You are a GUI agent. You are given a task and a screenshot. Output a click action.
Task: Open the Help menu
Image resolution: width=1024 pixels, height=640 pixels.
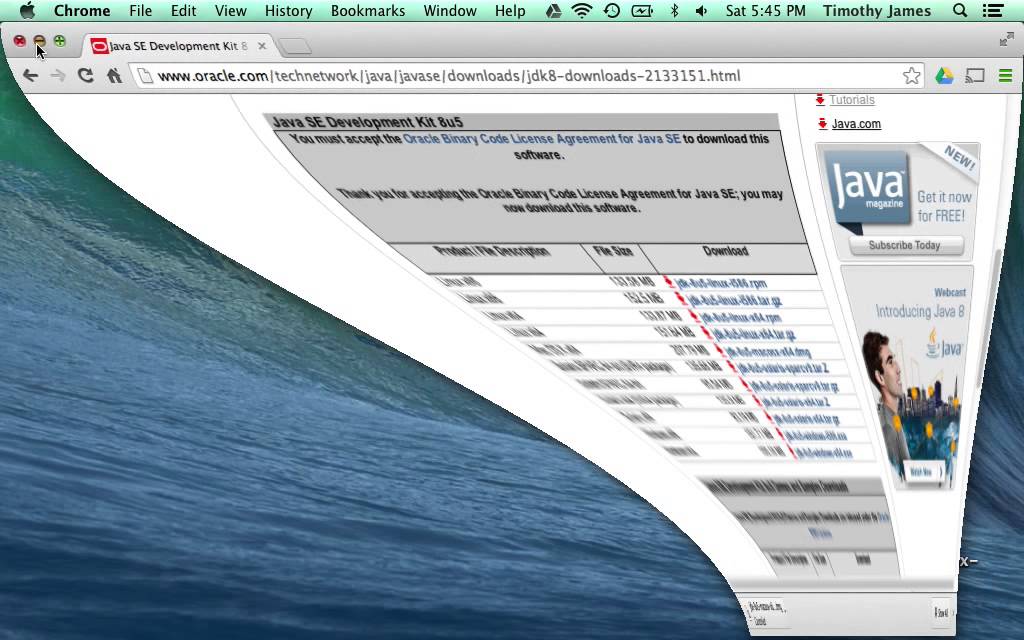pos(510,10)
